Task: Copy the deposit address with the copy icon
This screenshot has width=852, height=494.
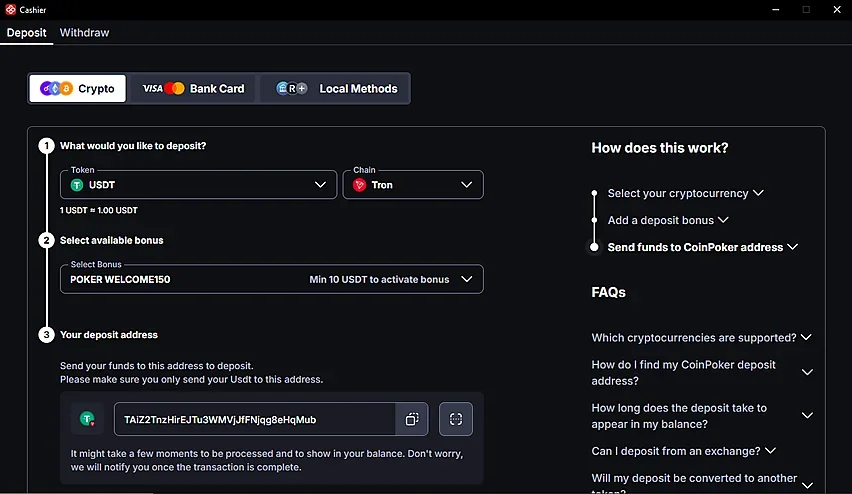Action: point(412,419)
